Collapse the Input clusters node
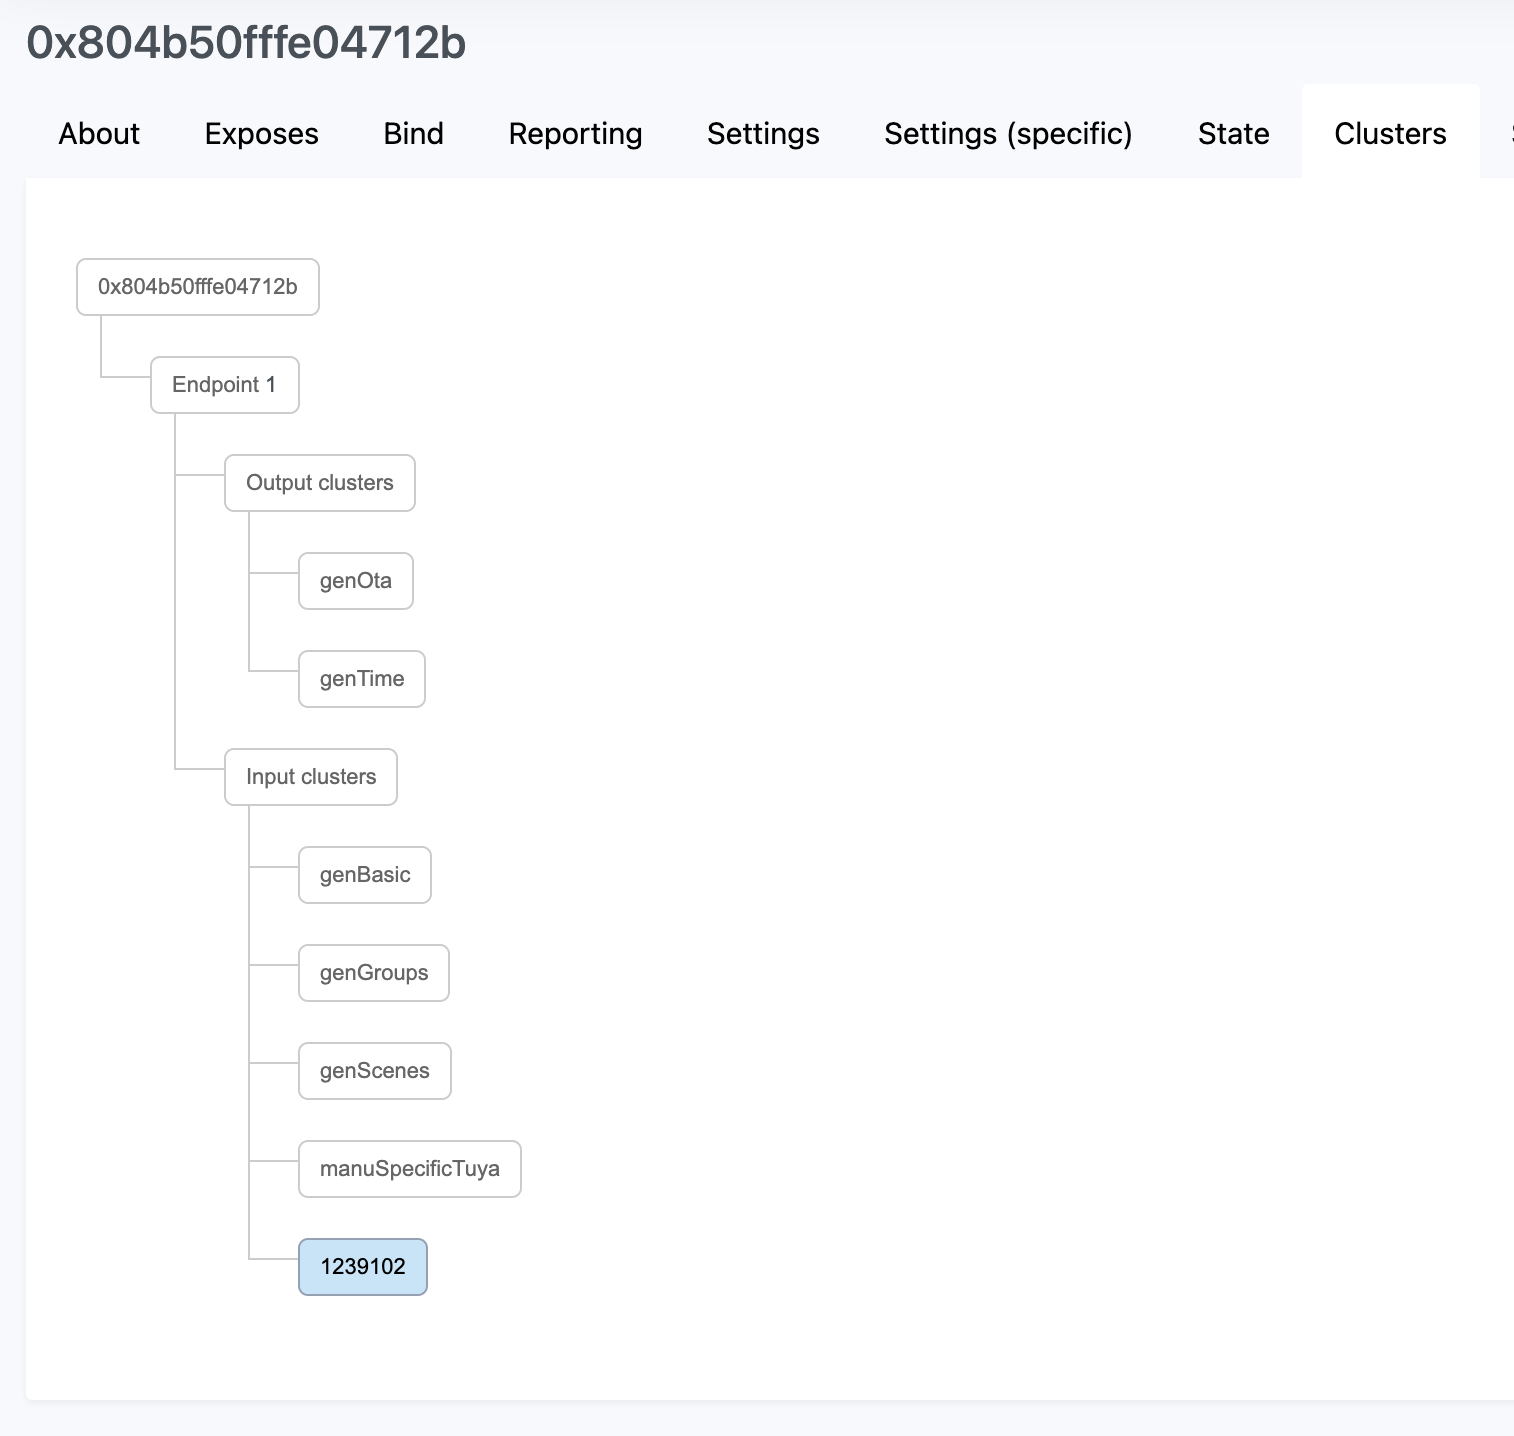 click(310, 776)
